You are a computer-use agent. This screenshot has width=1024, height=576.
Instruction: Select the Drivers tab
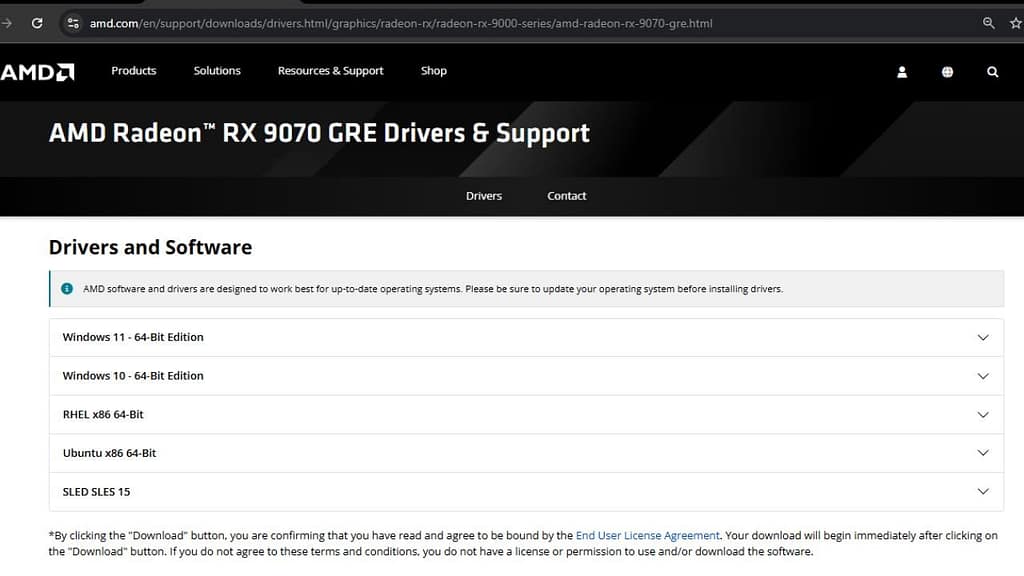coord(484,196)
